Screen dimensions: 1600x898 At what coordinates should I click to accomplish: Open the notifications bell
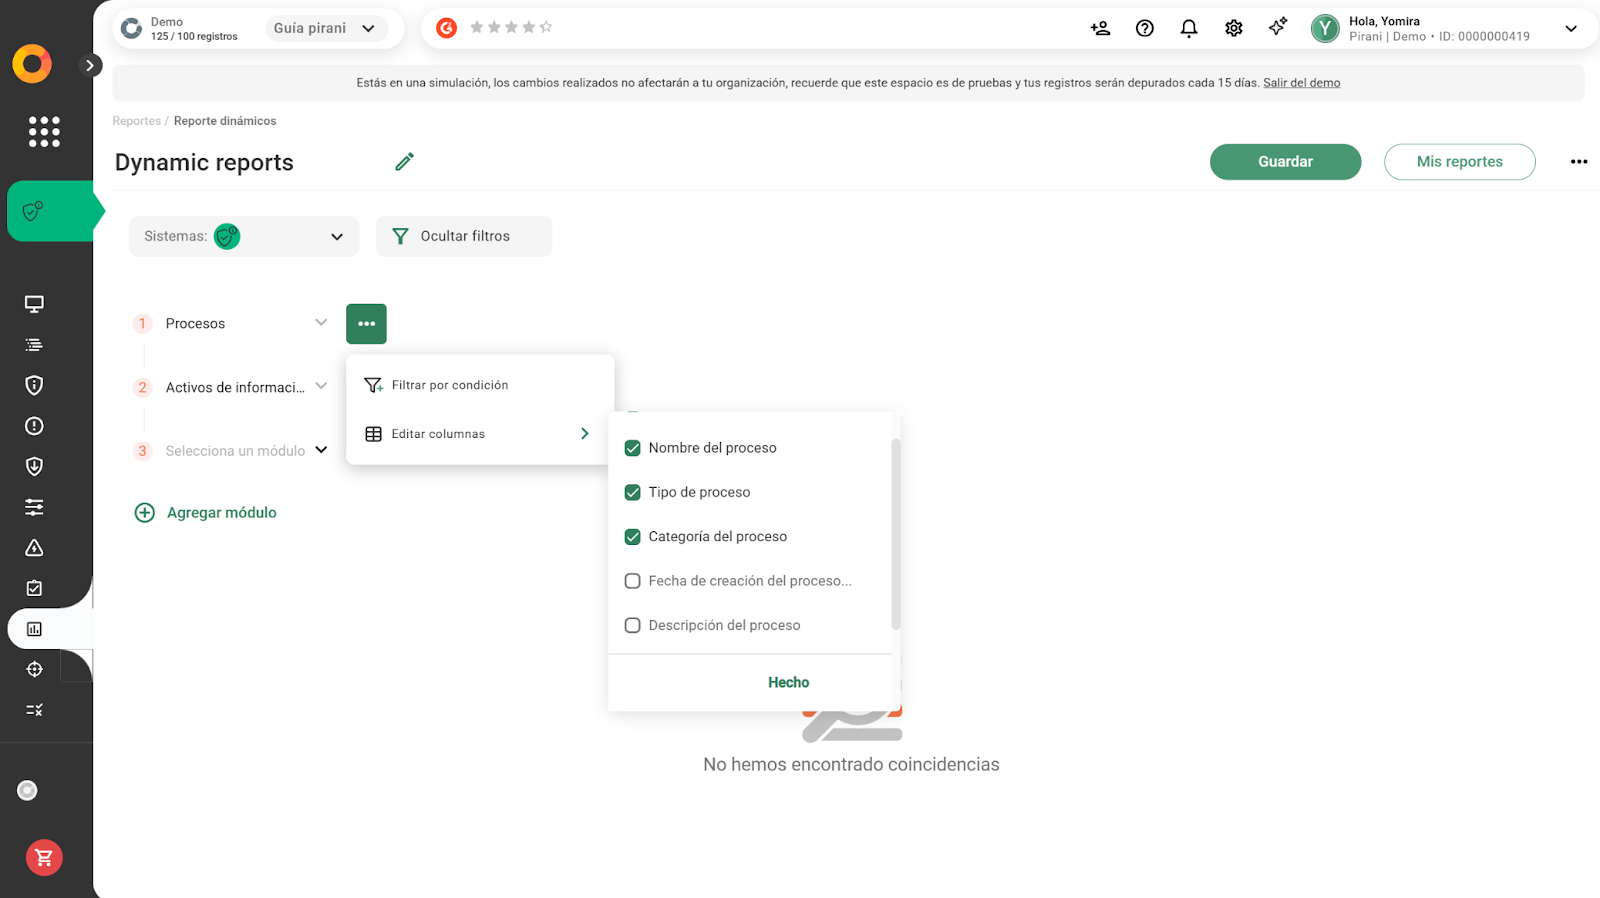tap(1188, 29)
